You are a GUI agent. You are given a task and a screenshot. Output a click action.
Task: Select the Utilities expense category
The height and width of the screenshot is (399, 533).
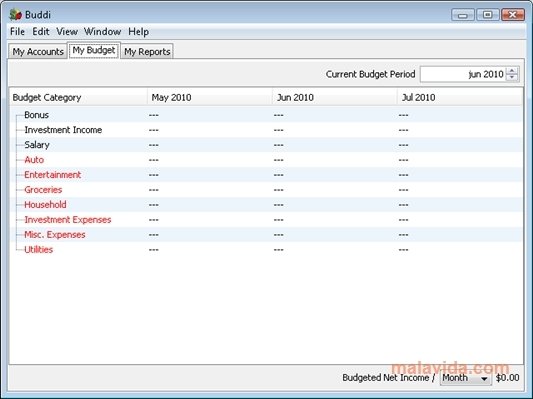tap(39, 249)
